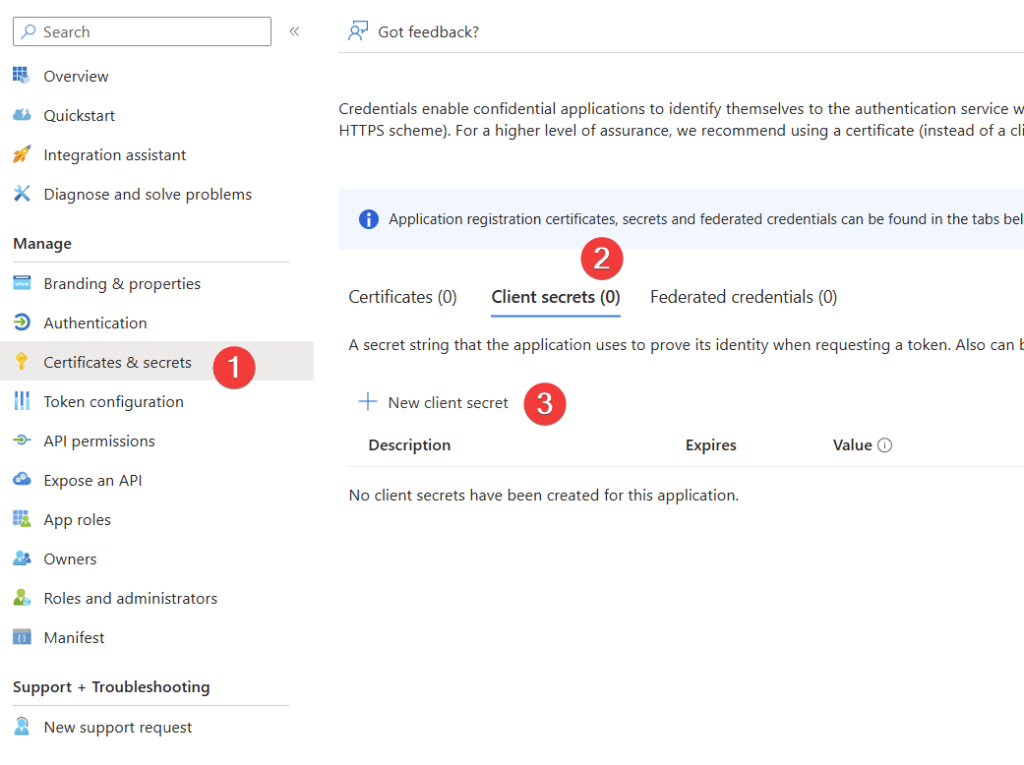Image resolution: width=1024 pixels, height=765 pixels.
Task: Click the Diagnose and solve problems wrench icon
Action: coord(22,194)
